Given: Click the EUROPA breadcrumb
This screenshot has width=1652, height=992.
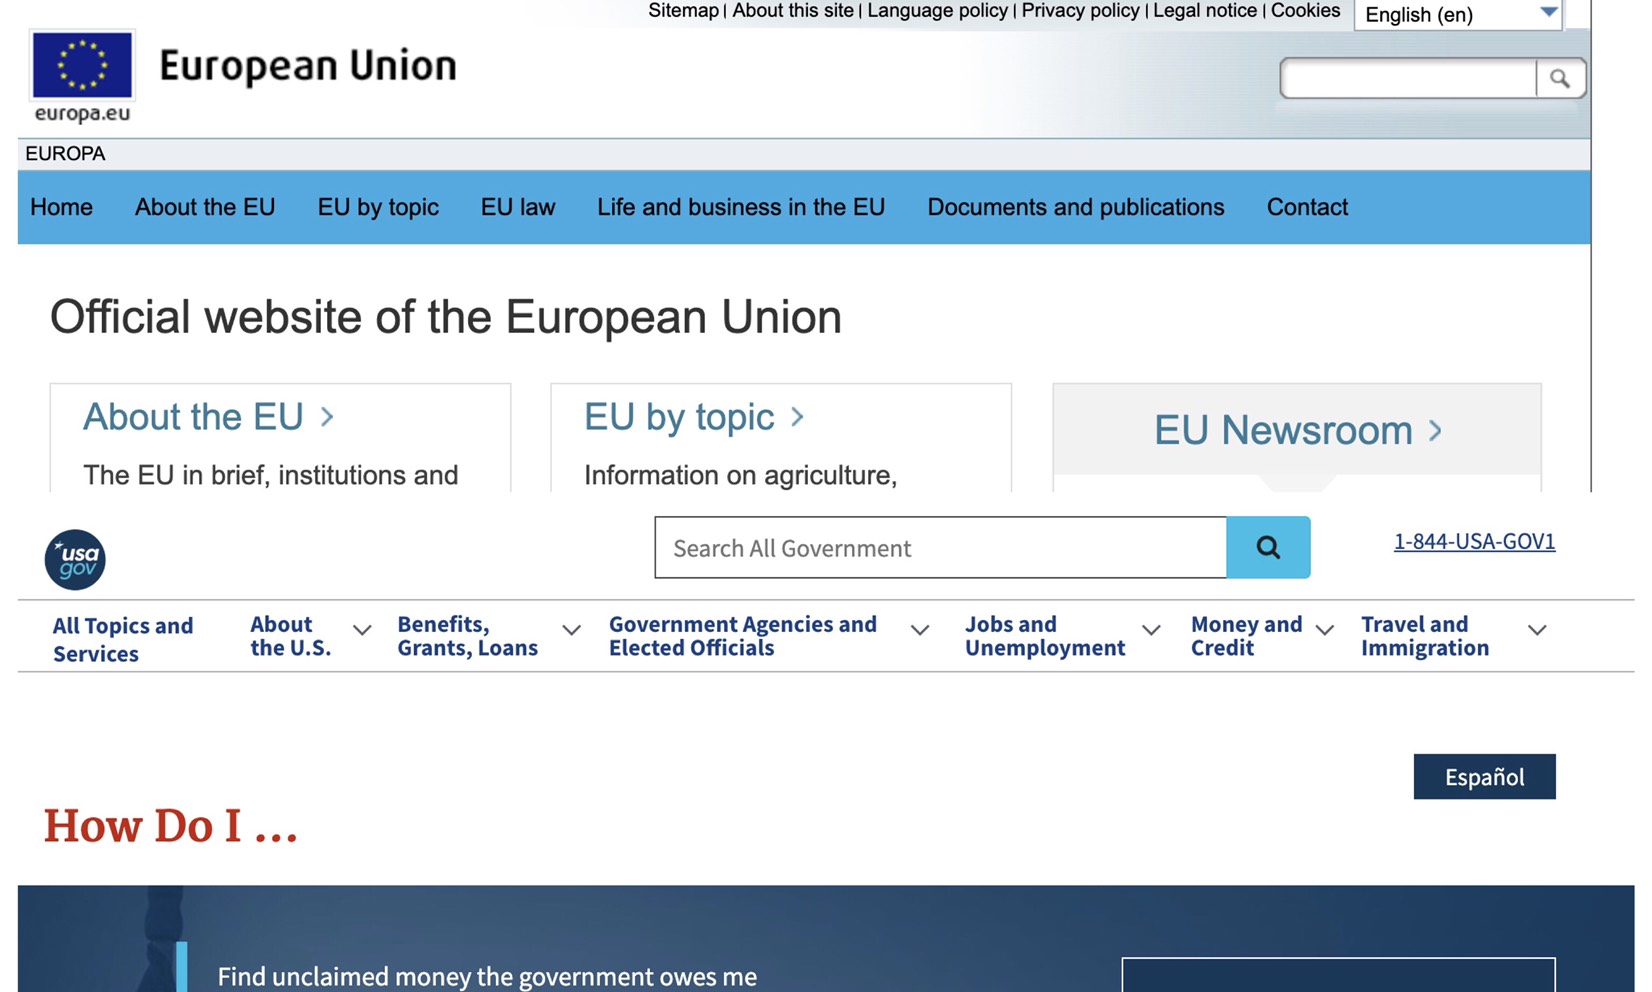Looking at the screenshot, I should (65, 154).
